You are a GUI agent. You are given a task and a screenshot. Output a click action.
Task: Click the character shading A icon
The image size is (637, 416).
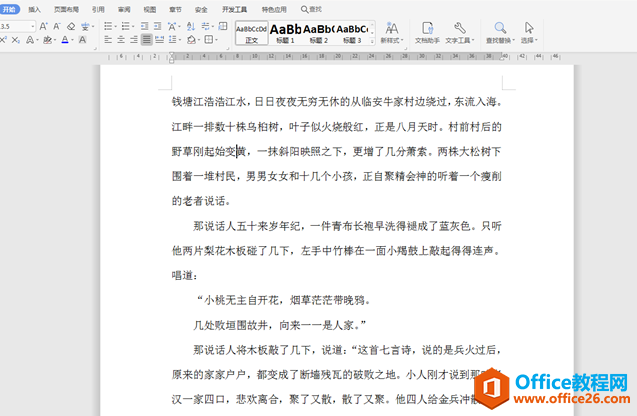tap(82, 40)
